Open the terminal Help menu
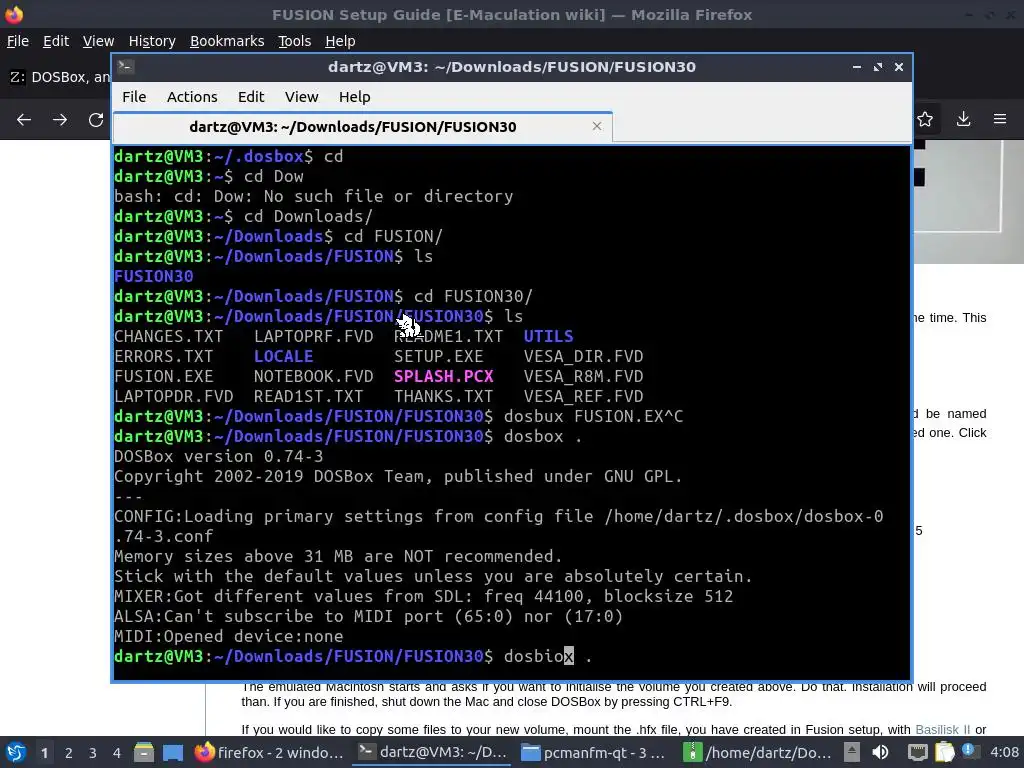1024x768 pixels. 355,97
